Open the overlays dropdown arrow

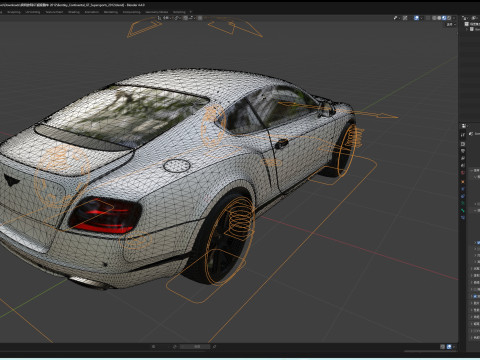coord(421,18)
